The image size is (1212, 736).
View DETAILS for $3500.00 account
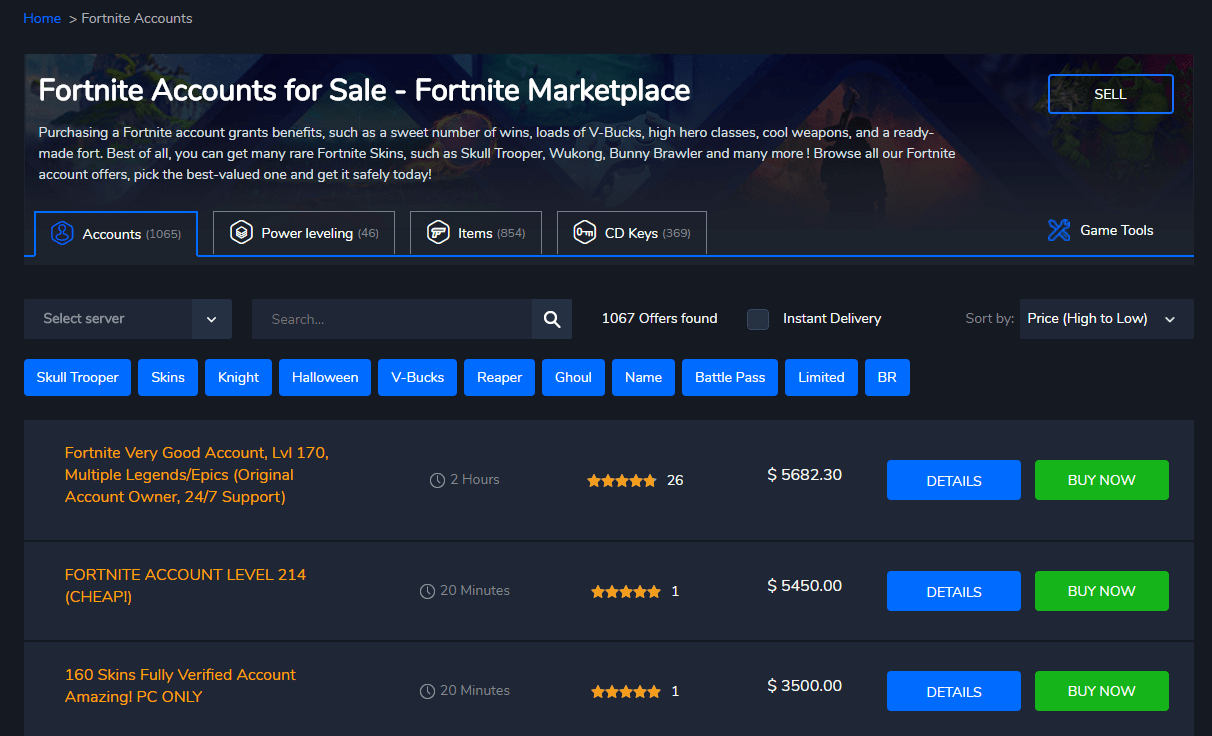click(x=954, y=691)
